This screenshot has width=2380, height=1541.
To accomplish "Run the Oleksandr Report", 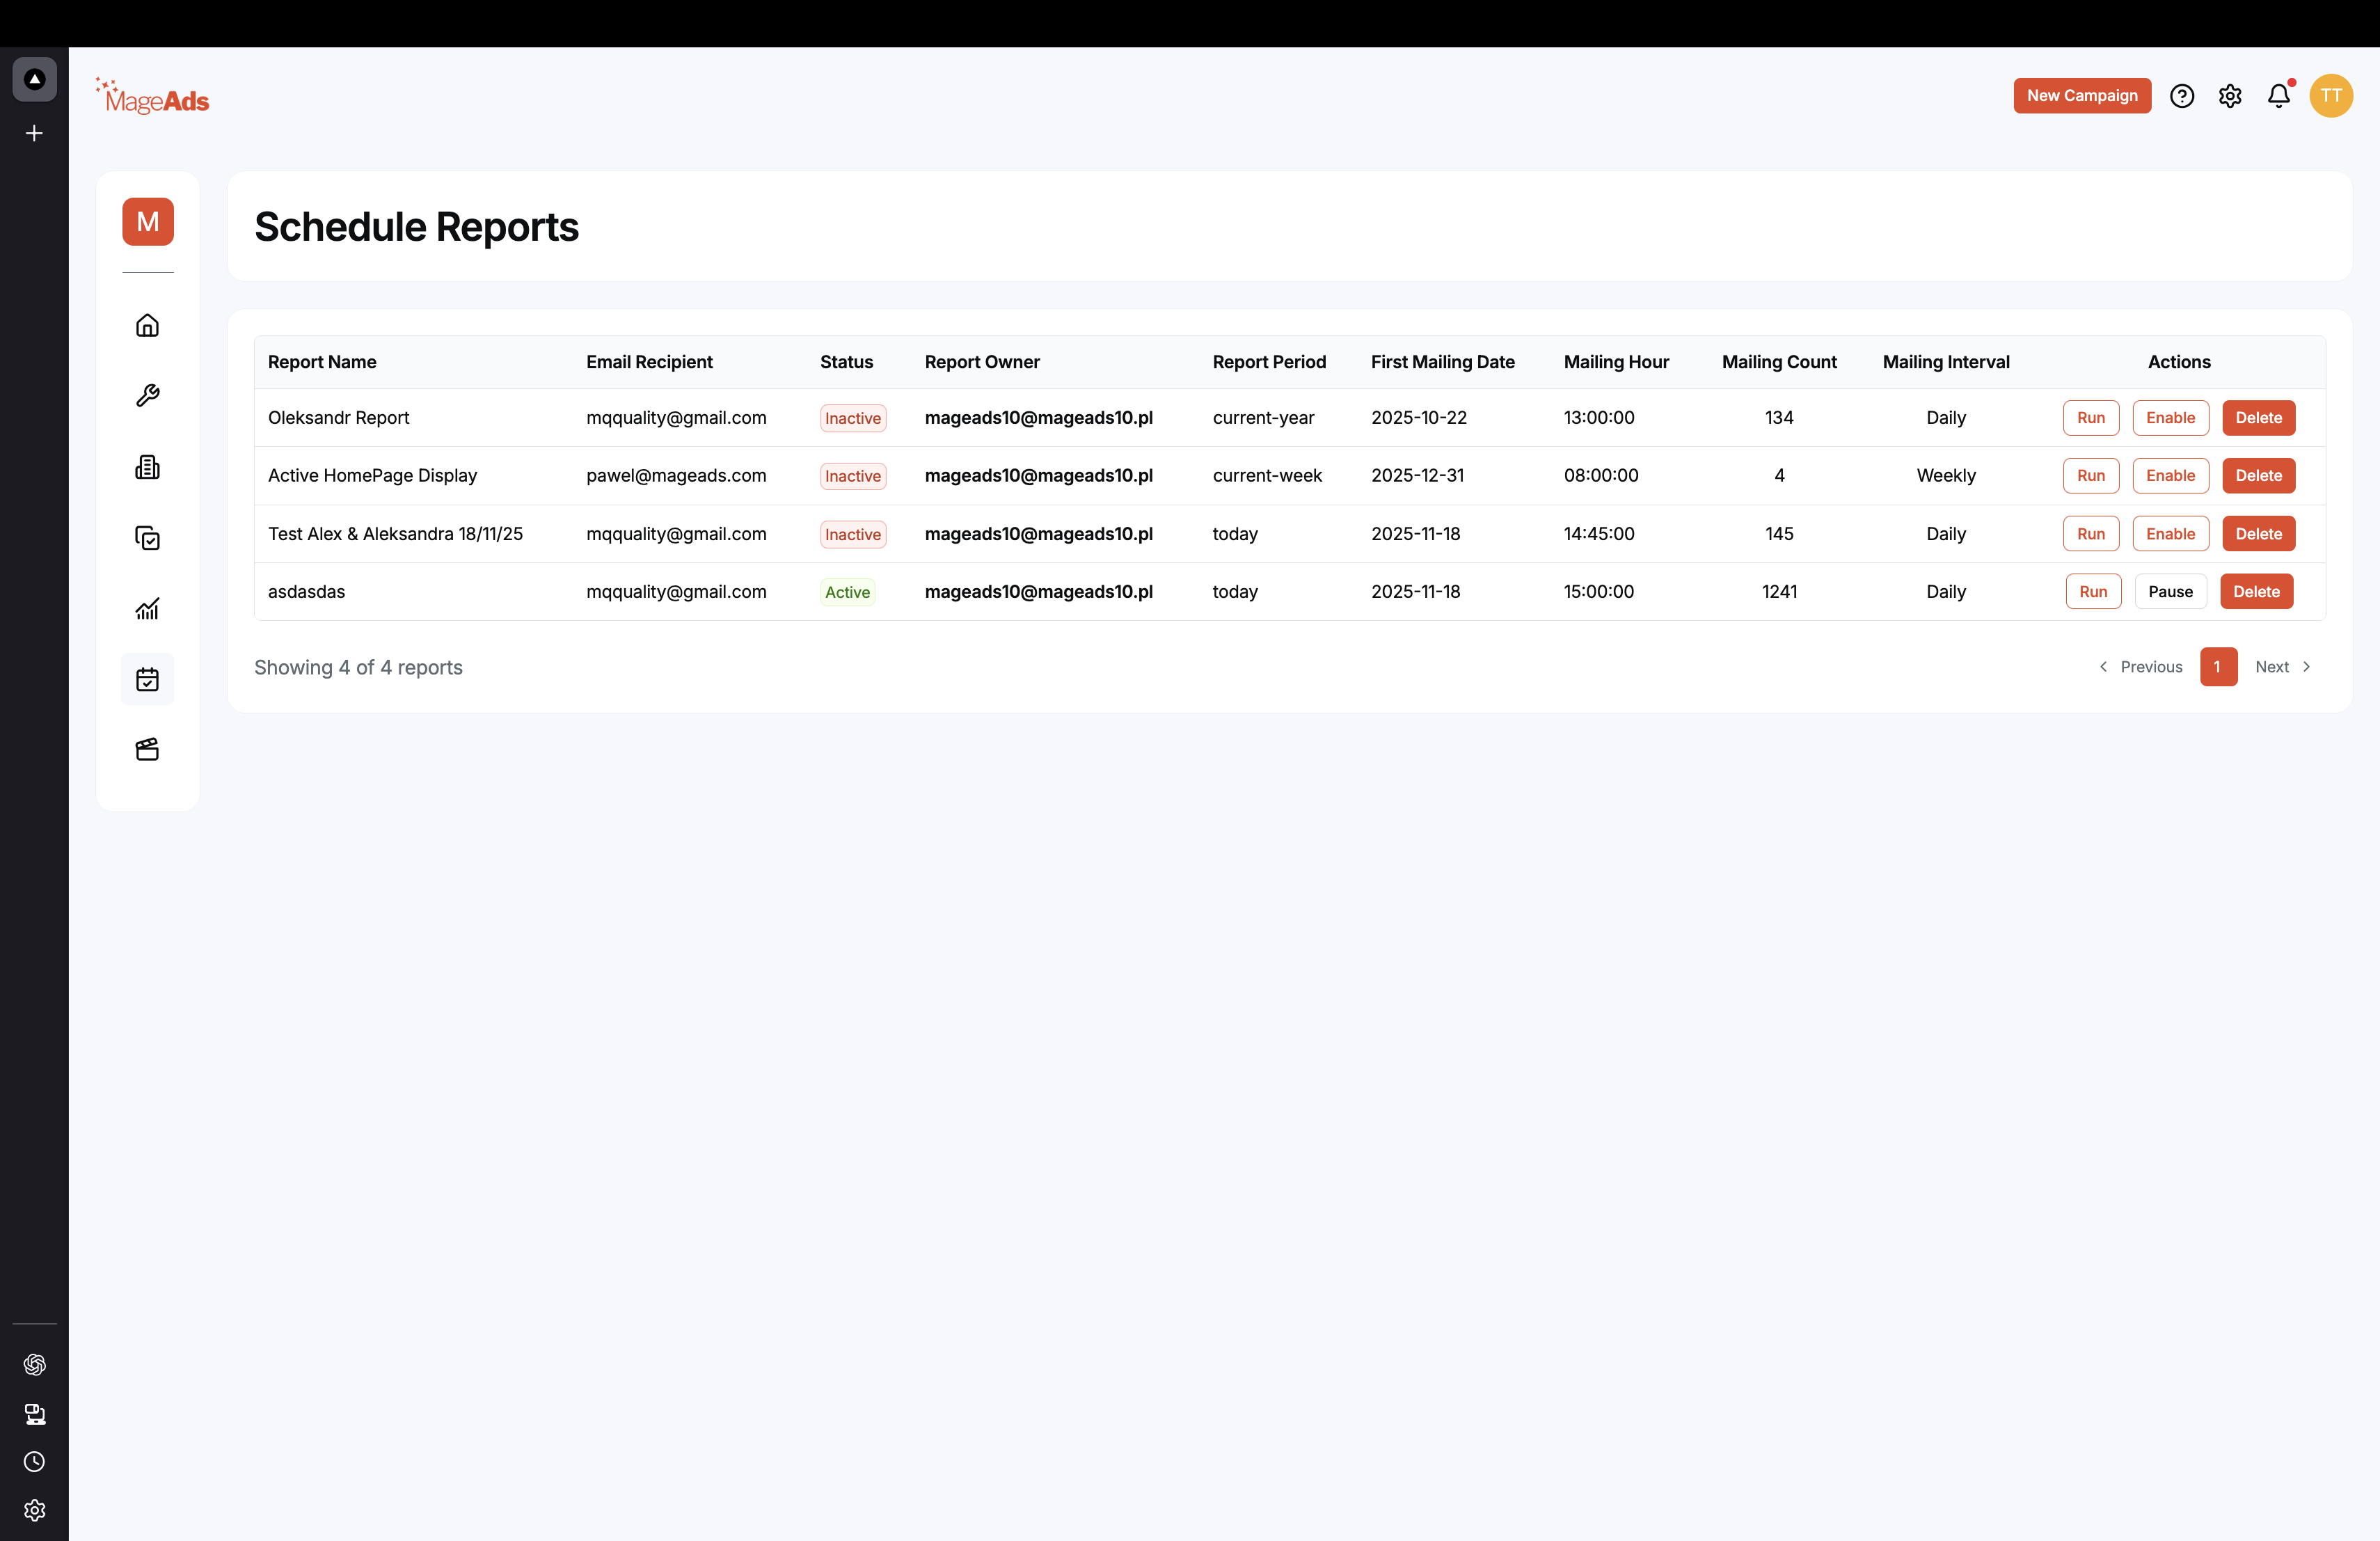I will point(2091,418).
